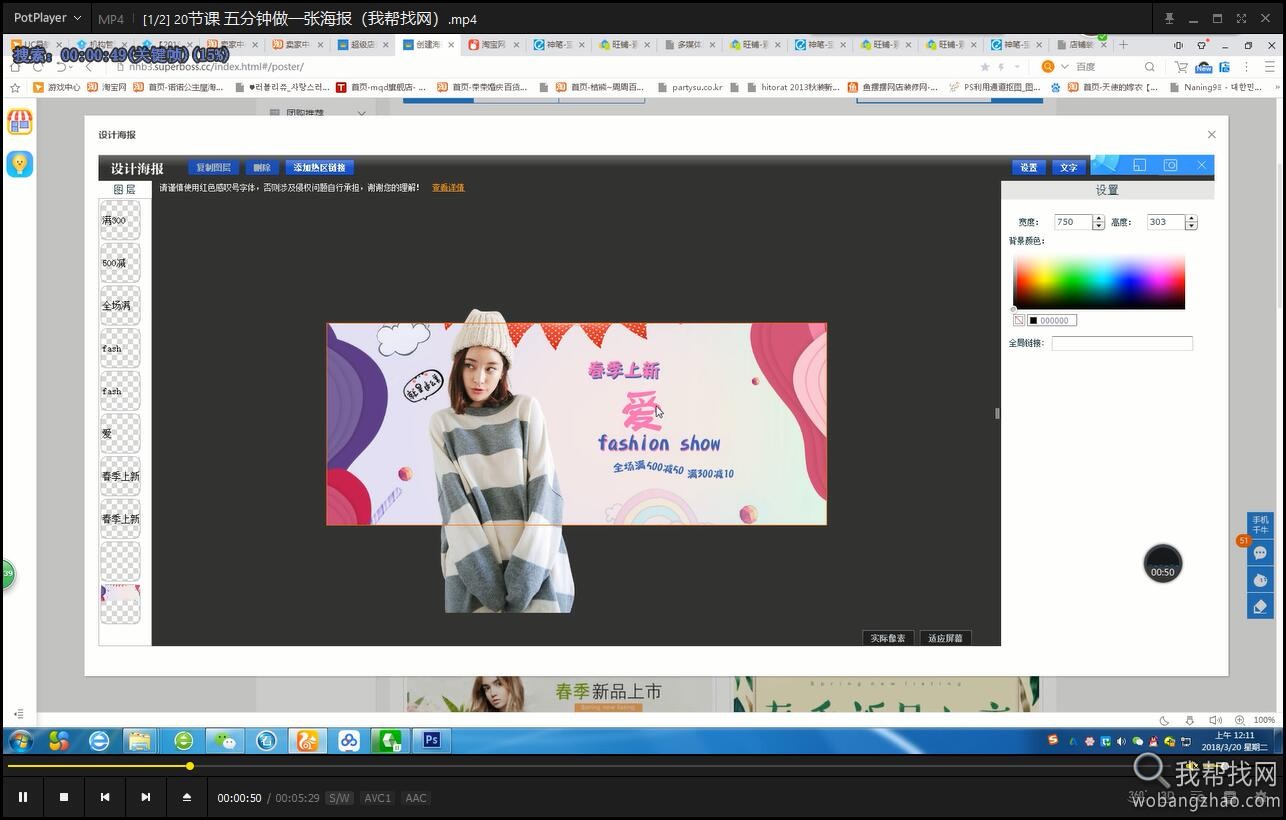Click the transparent no-color swatch
This screenshot has width=1286, height=820.
tap(1018, 321)
